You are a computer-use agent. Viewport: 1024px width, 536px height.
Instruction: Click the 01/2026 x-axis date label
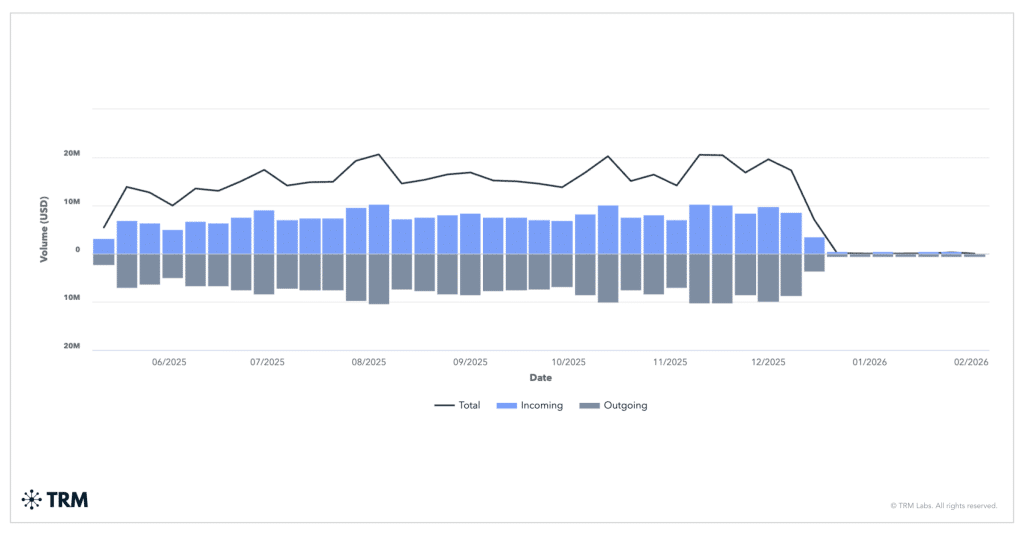[x=869, y=362]
